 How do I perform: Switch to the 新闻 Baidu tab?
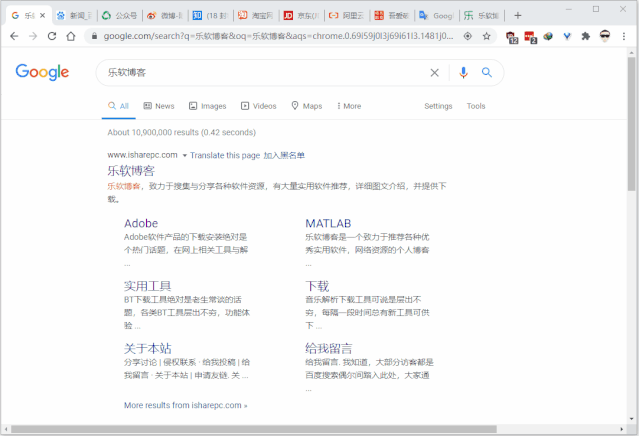coord(75,15)
